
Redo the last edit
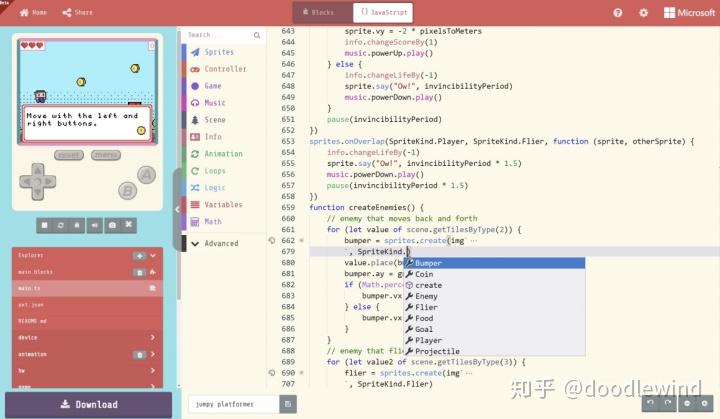[668, 403]
